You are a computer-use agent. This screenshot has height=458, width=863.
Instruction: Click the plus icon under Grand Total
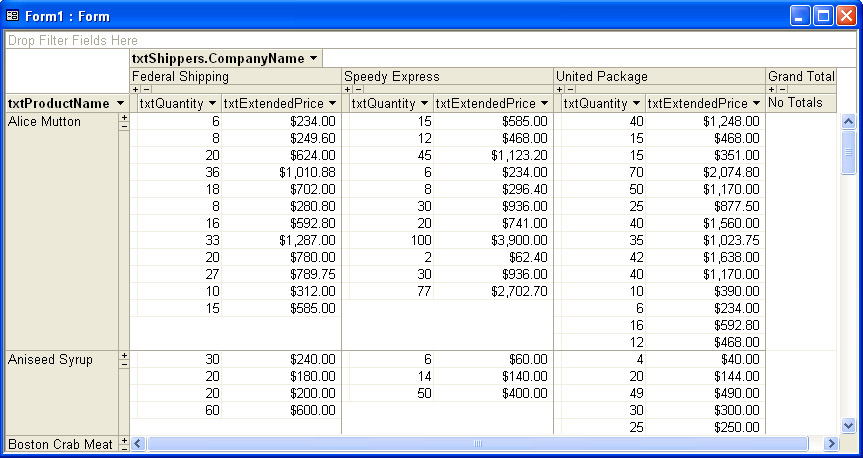[771, 90]
